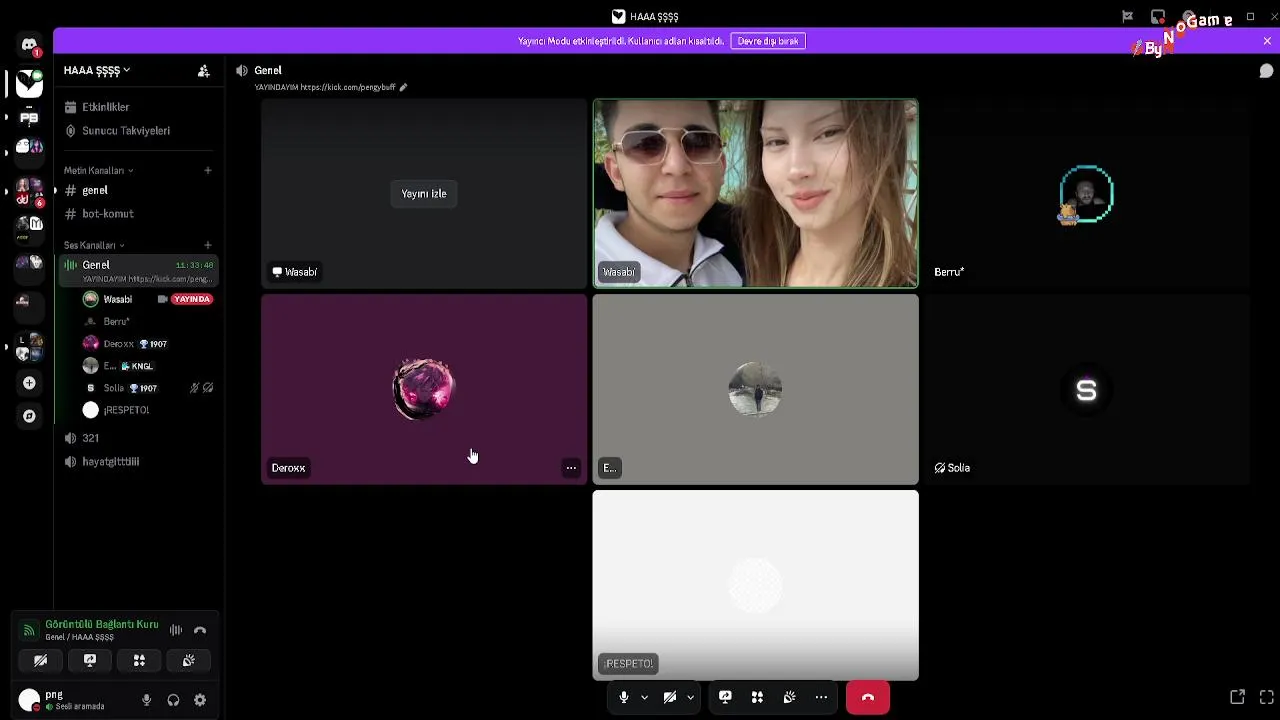The image size is (1280, 720).
Task: Click the red YAYINDA live badge
Action: tap(192, 299)
